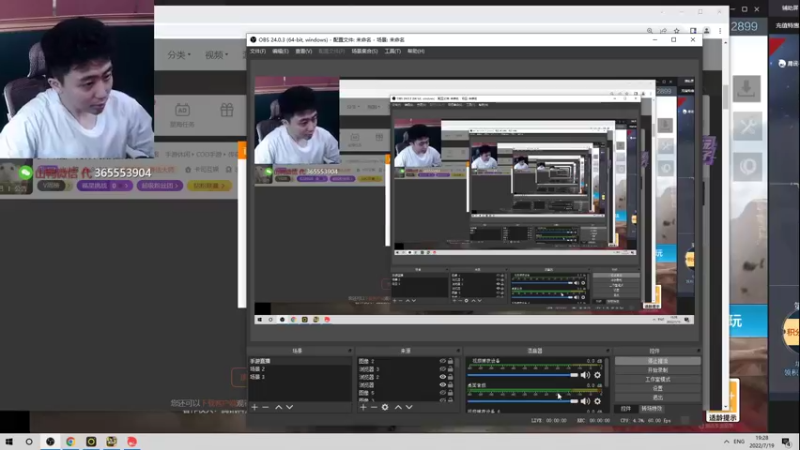This screenshot has height=450, width=800.
Task: Click the wrench tools icon in the side panel
Action: click(747, 127)
